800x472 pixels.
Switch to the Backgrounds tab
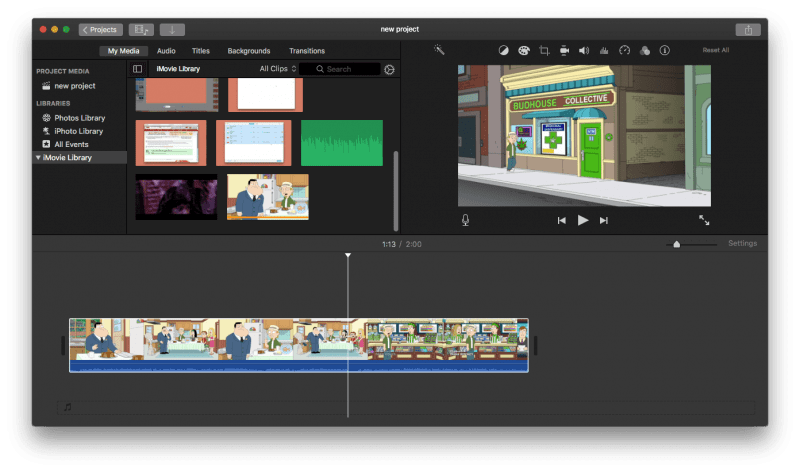point(249,51)
